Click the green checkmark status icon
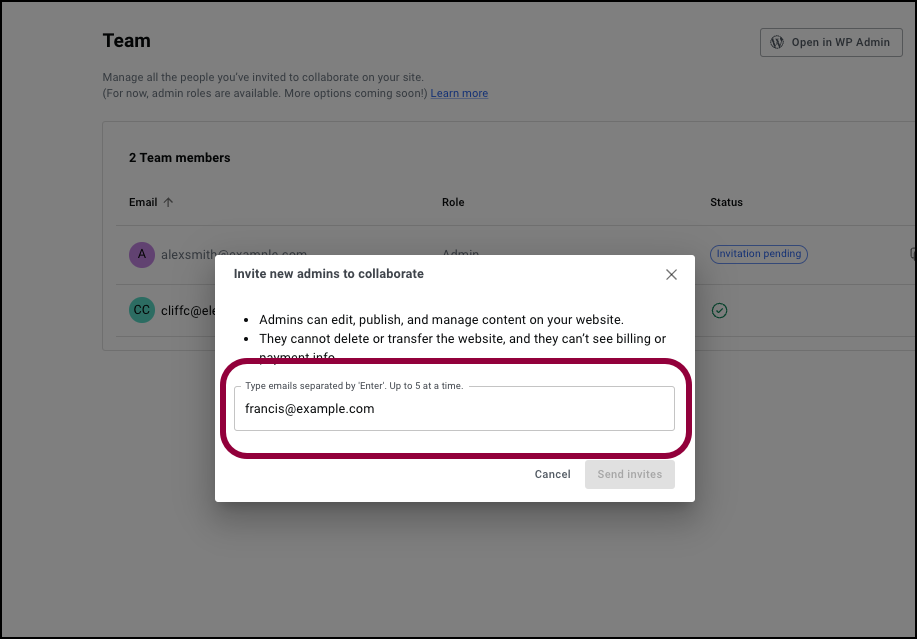Viewport: 917px width, 639px height. 719,310
